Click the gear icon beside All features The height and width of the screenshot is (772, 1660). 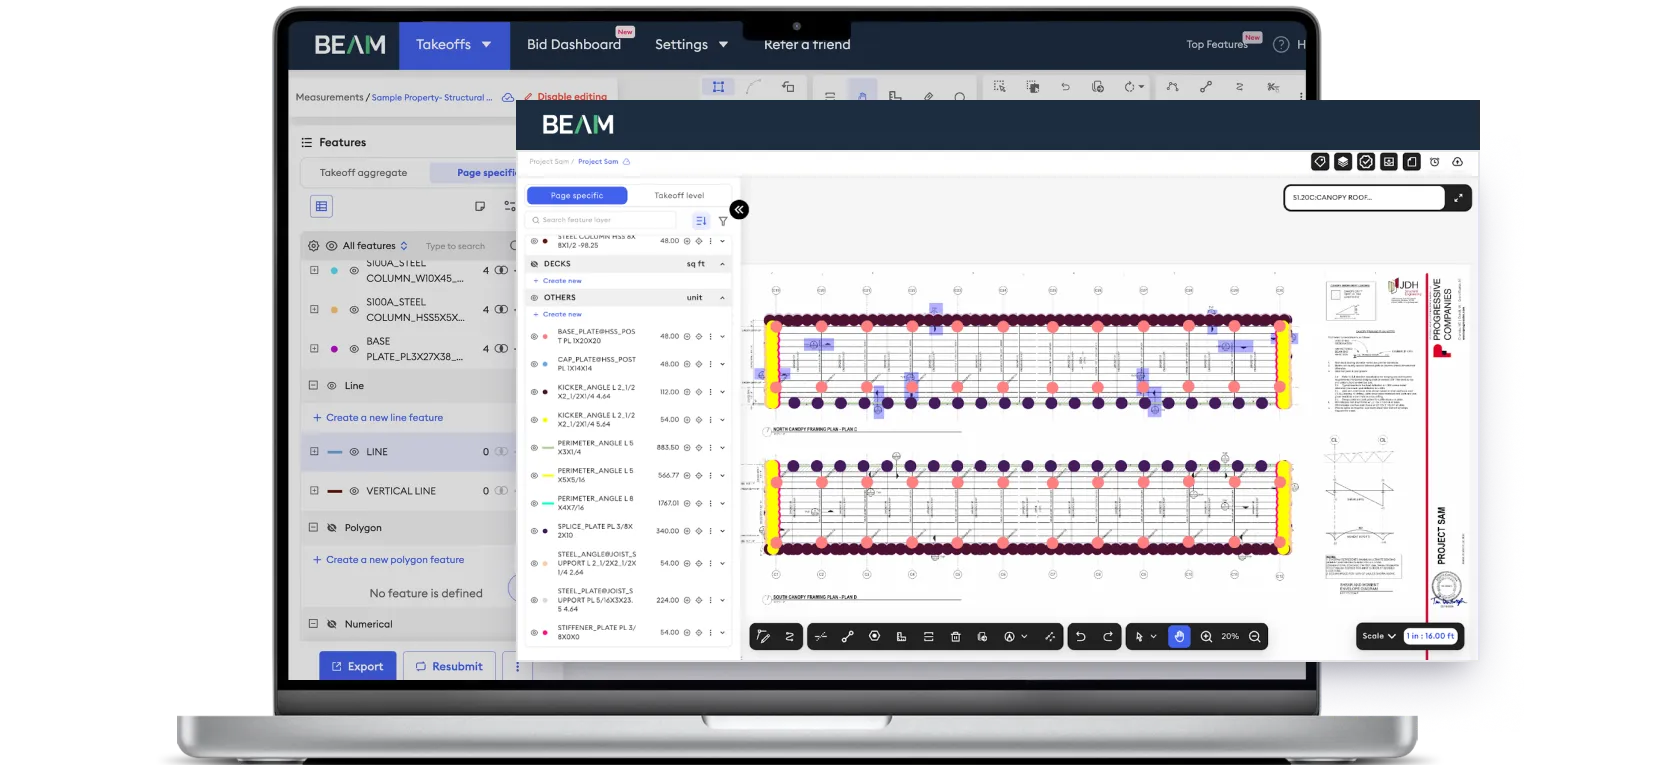pyautogui.click(x=314, y=246)
